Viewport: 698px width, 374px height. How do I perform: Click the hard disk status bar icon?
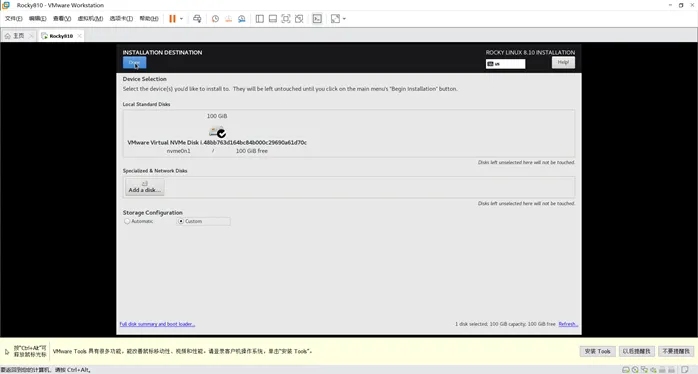(626, 370)
